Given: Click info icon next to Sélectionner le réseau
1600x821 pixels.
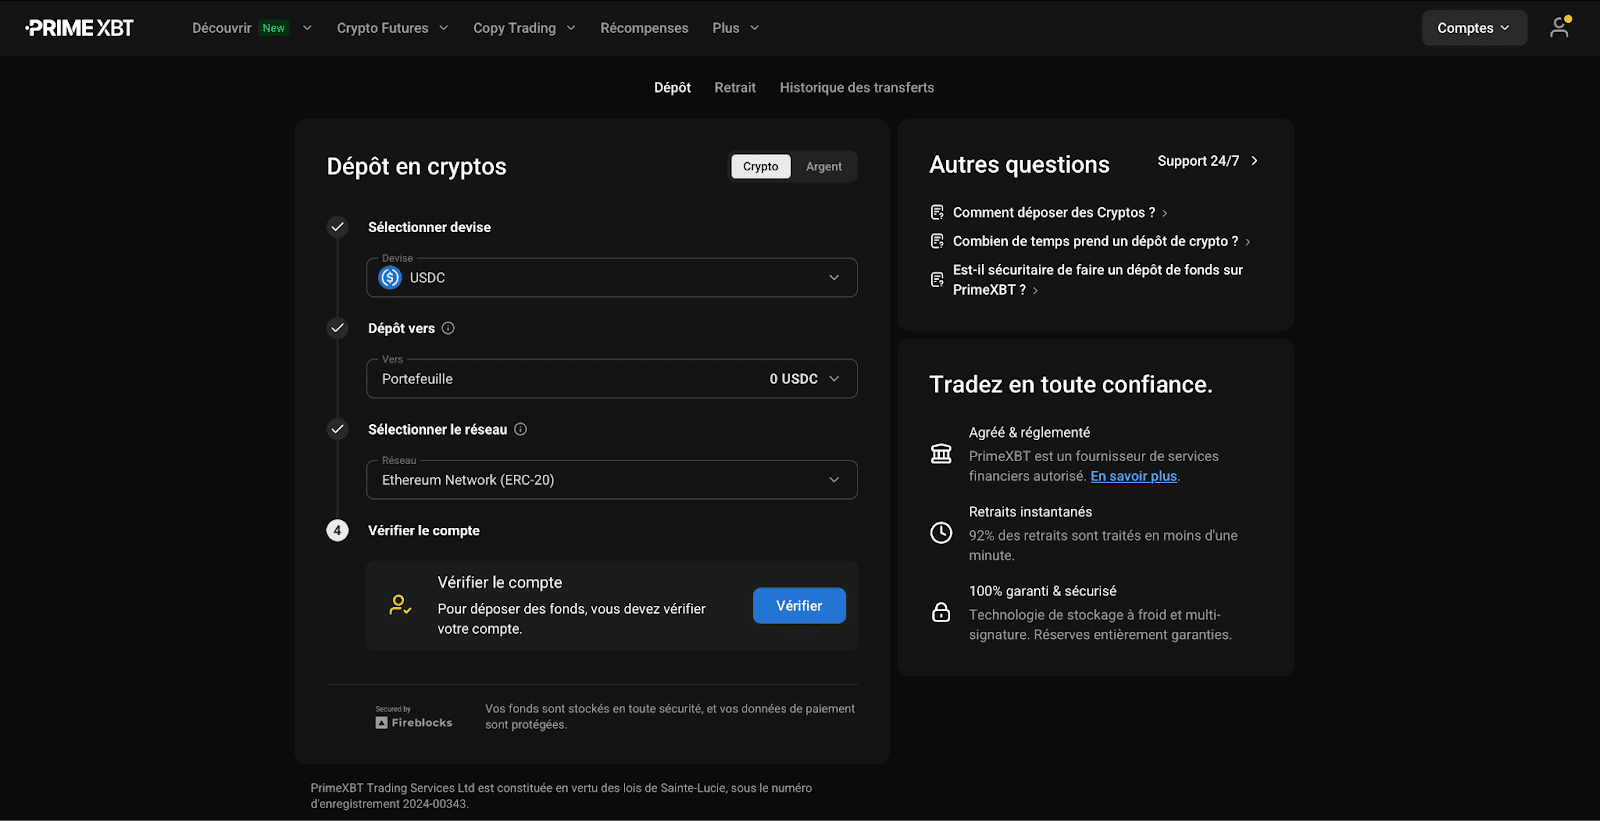Looking at the screenshot, I should (x=520, y=429).
